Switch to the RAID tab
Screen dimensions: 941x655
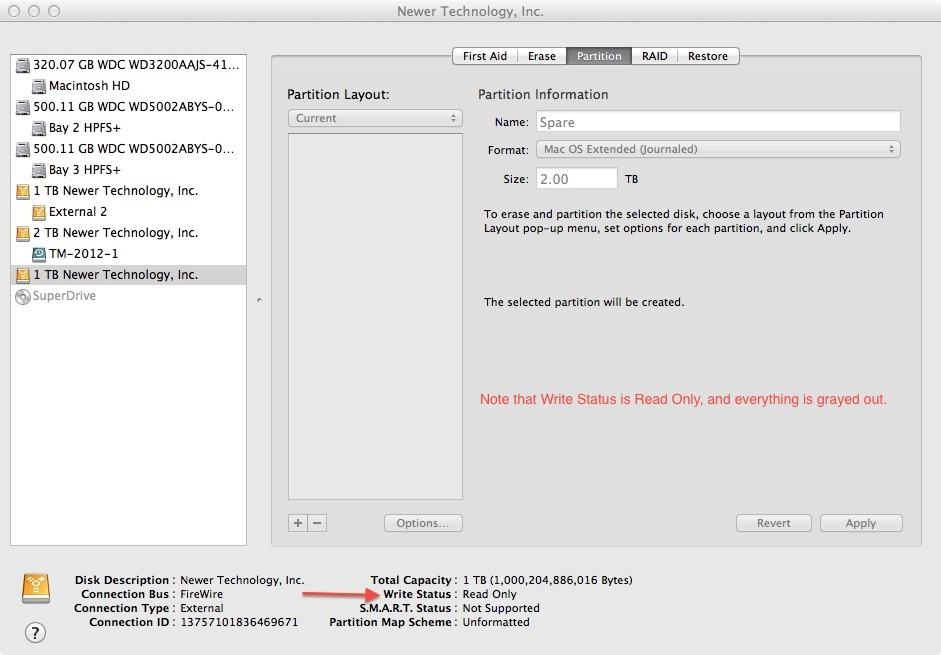click(x=654, y=56)
